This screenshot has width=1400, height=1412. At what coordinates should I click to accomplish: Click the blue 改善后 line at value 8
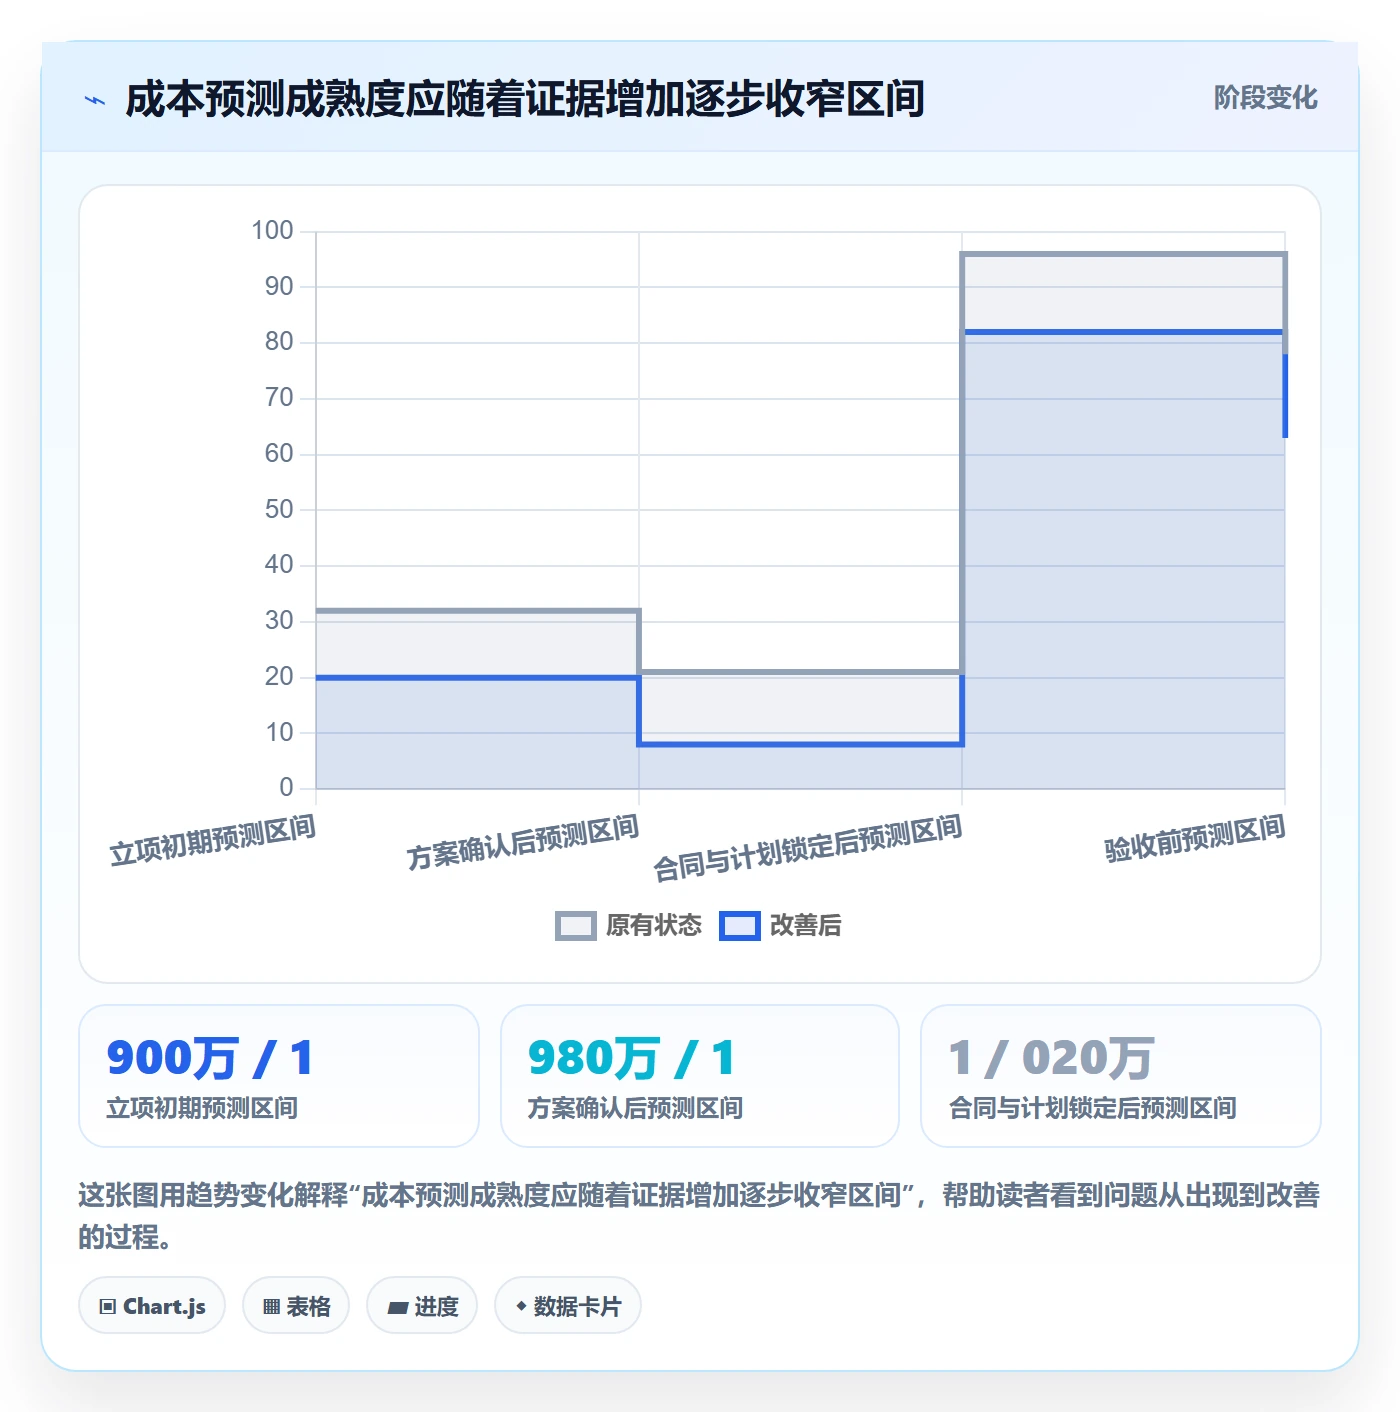pyautogui.click(x=801, y=744)
